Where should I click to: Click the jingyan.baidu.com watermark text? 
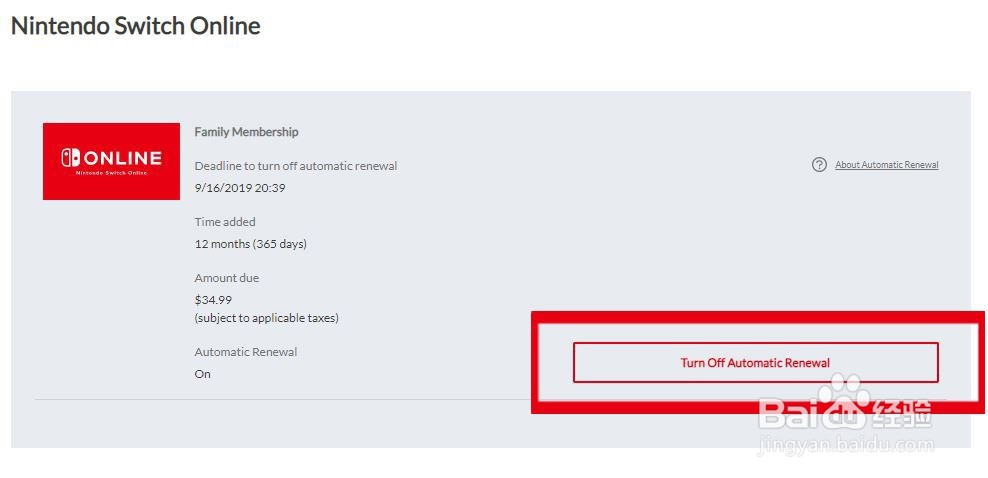[846, 446]
